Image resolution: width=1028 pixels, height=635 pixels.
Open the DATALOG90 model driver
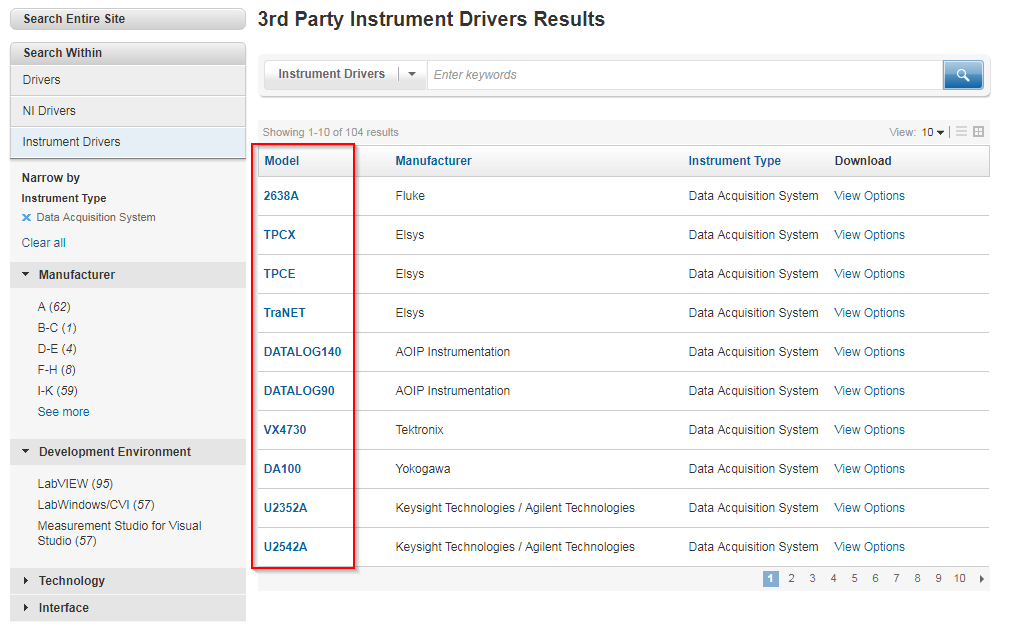pos(299,391)
